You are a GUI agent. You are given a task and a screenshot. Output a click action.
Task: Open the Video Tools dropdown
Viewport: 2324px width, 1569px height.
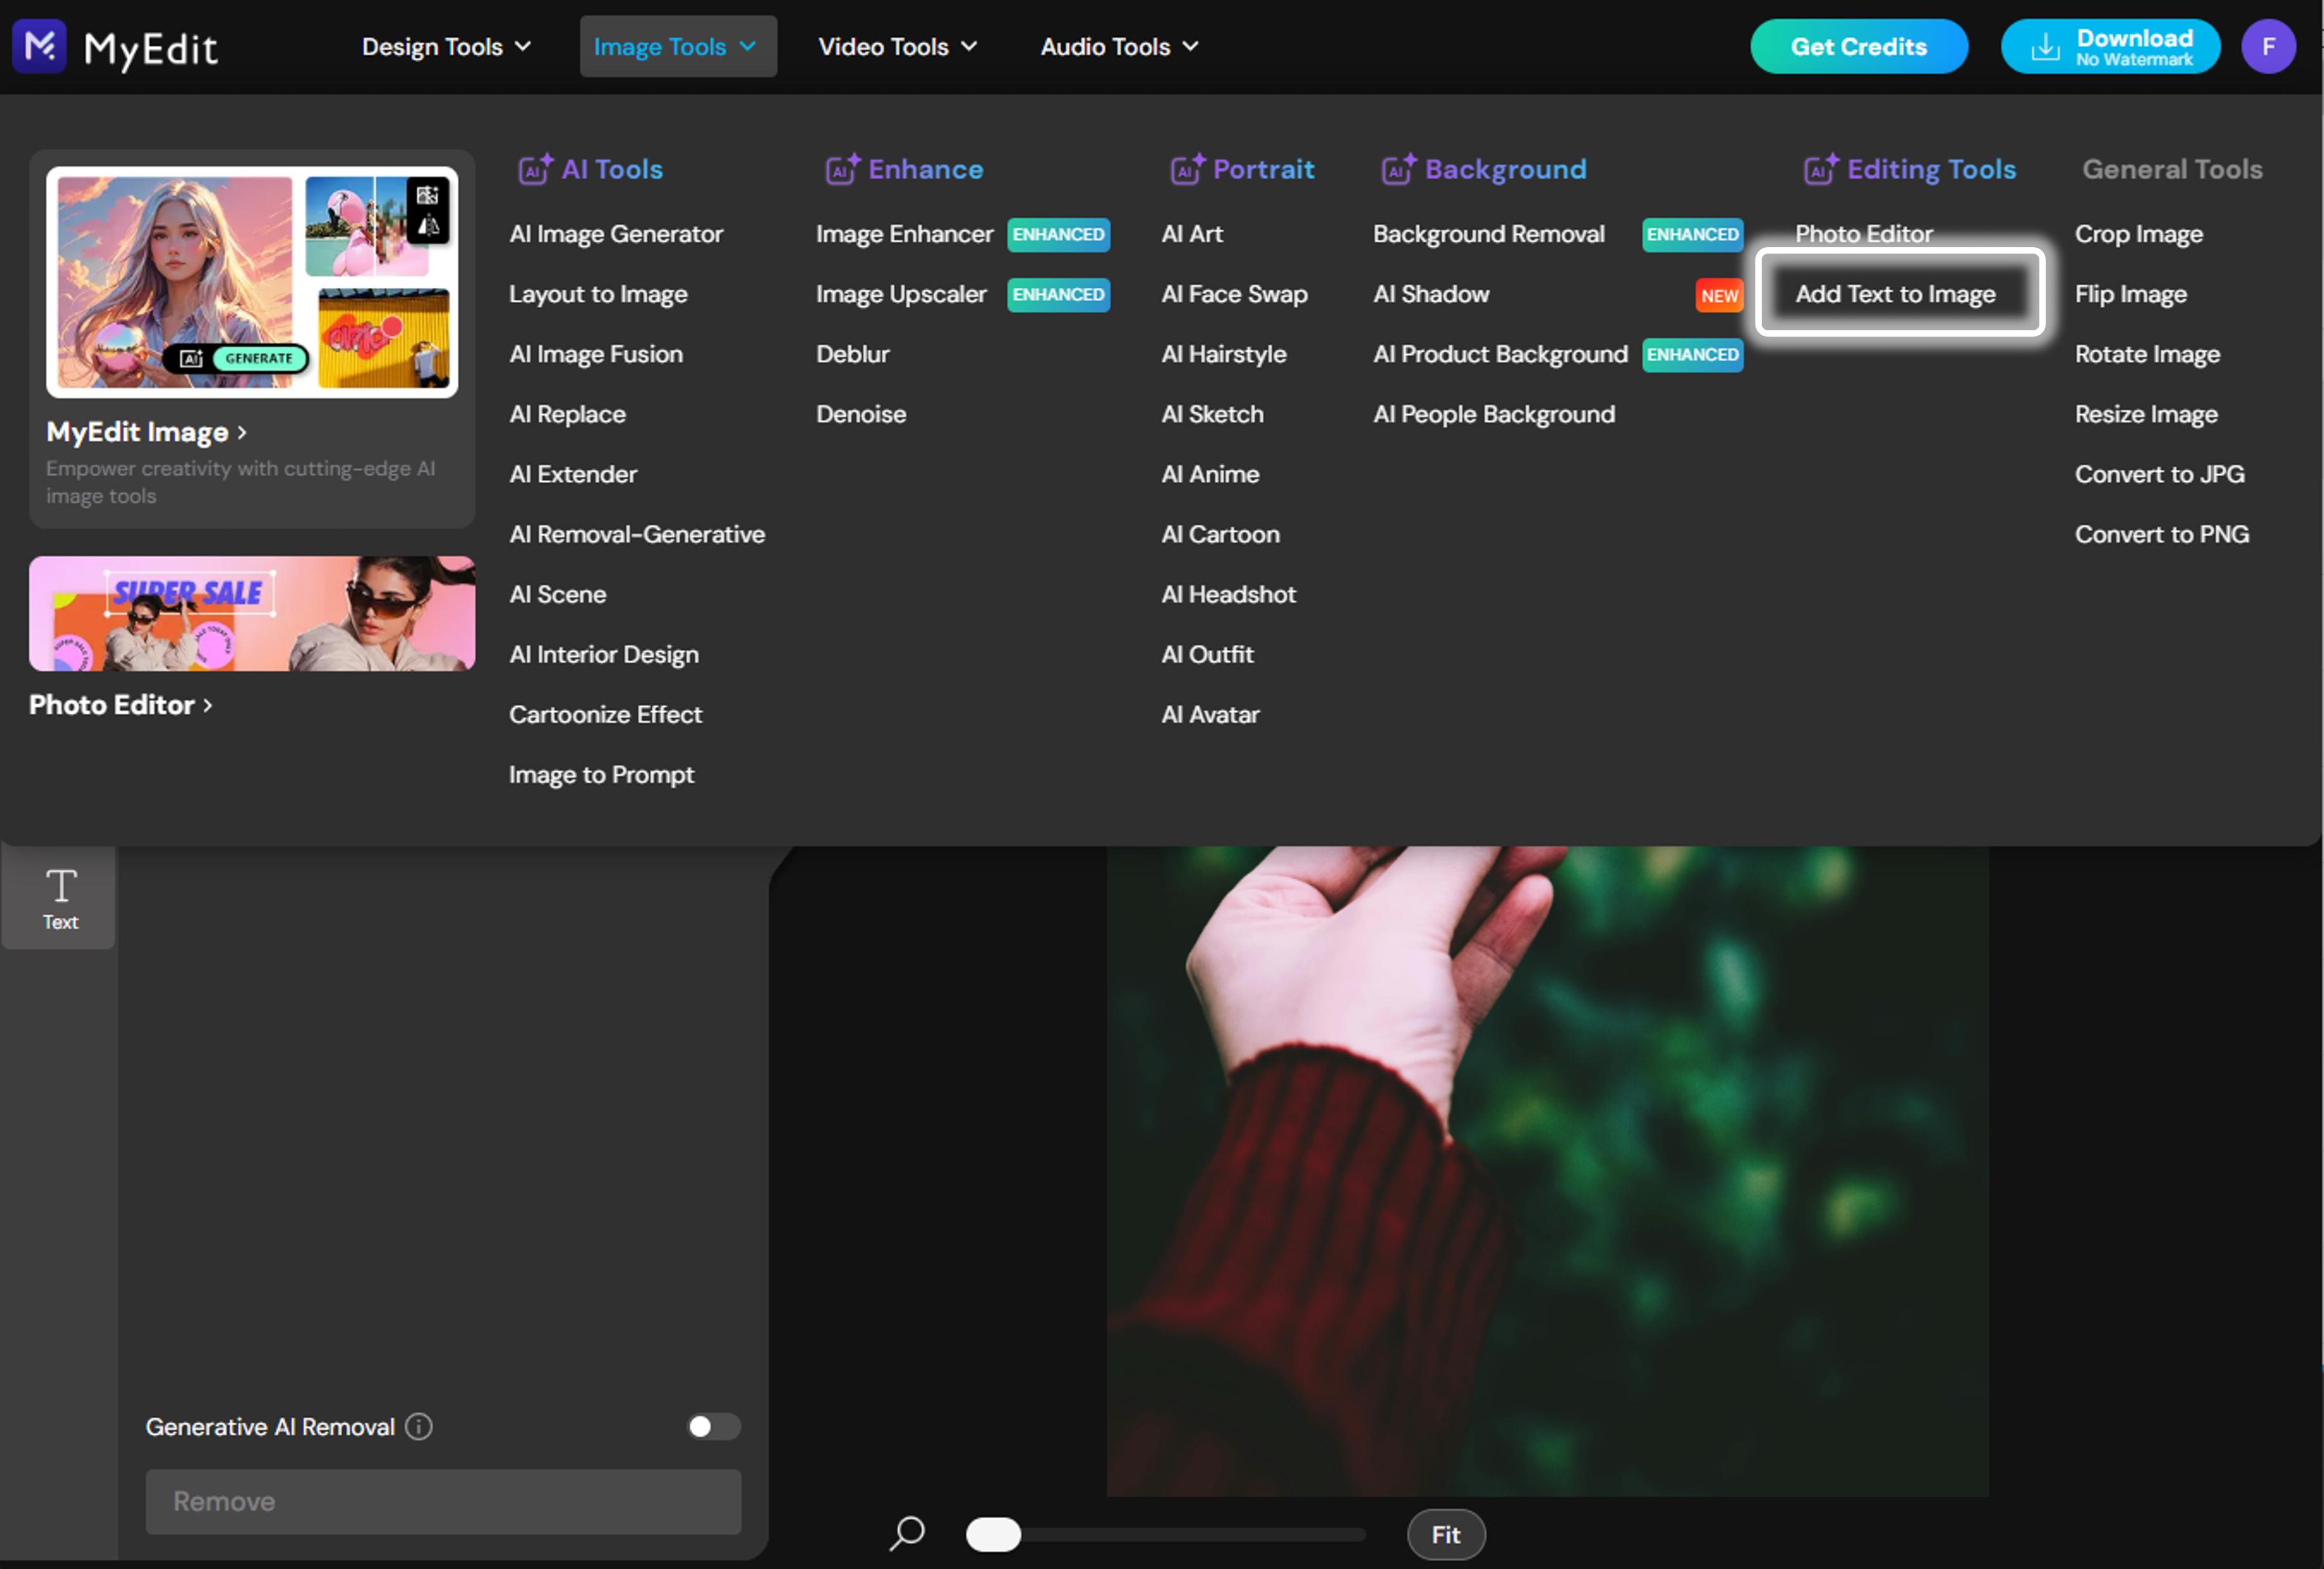tap(897, 46)
